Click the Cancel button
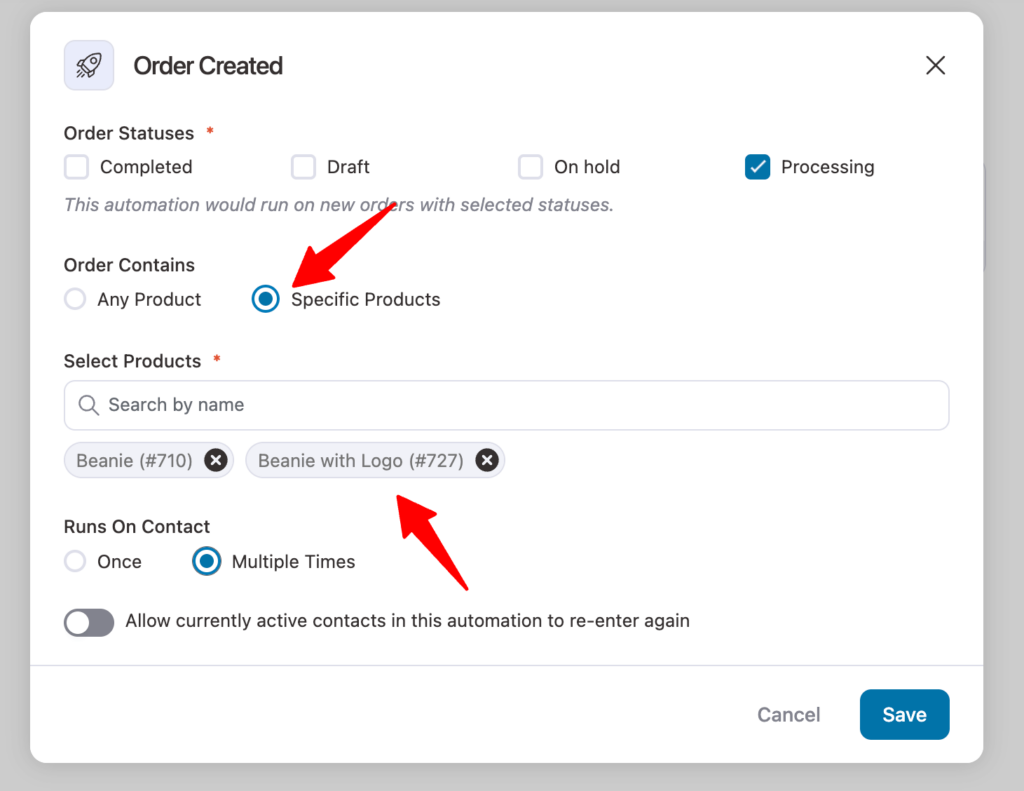1024x791 pixels. click(x=788, y=714)
